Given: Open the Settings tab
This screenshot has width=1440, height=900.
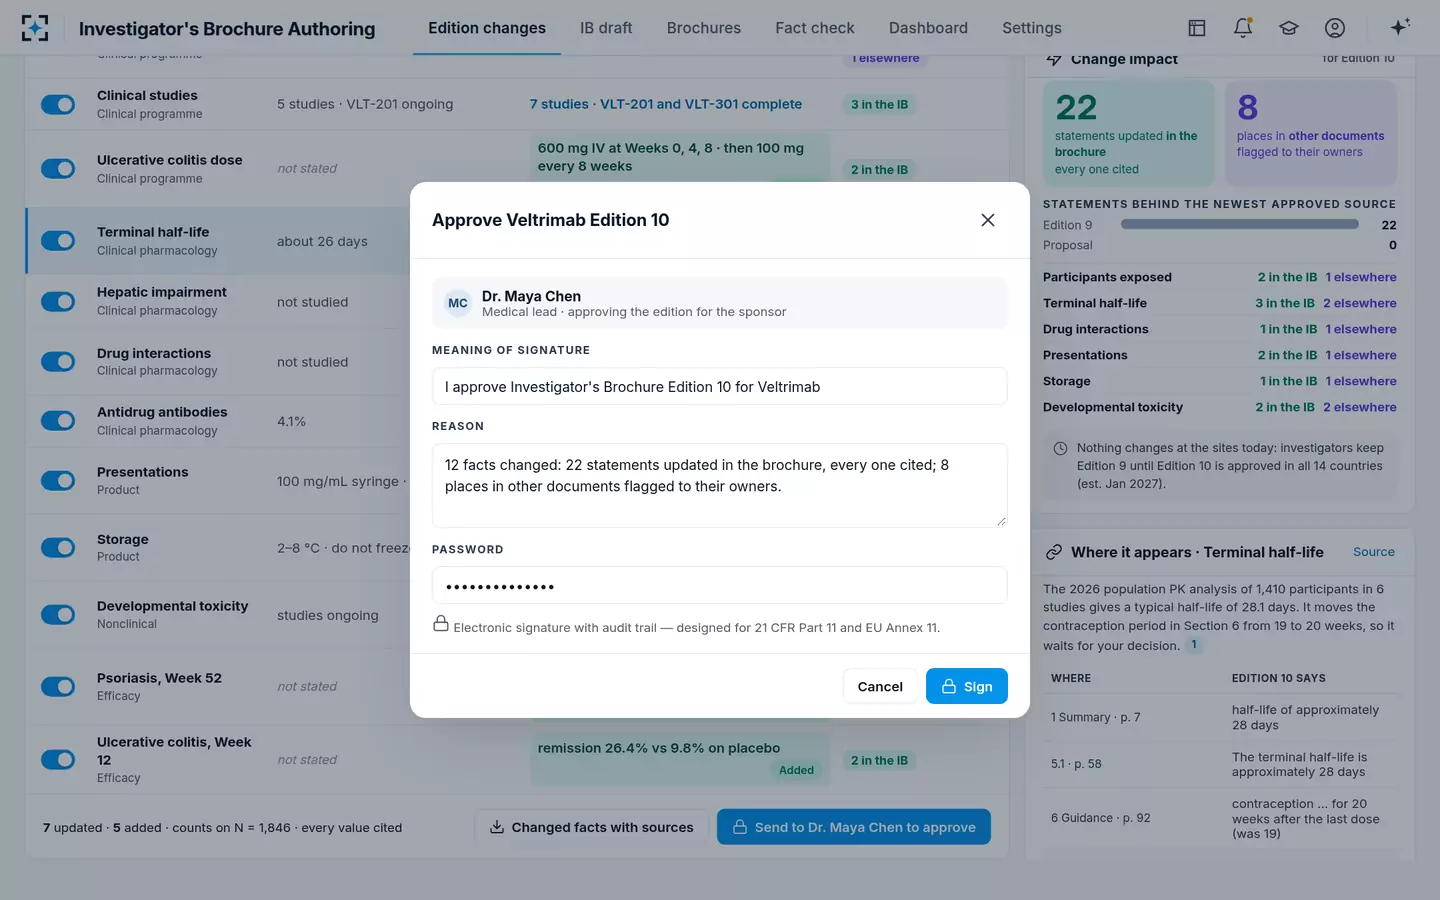Looking at the screenshot, I should click(1032, 28).
